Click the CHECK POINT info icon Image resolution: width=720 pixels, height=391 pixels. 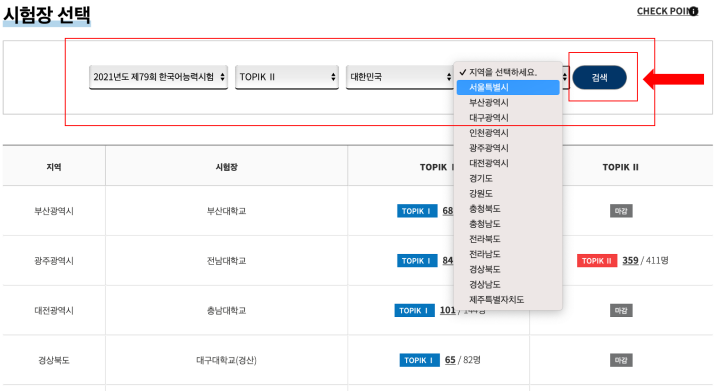click(693, 11)
